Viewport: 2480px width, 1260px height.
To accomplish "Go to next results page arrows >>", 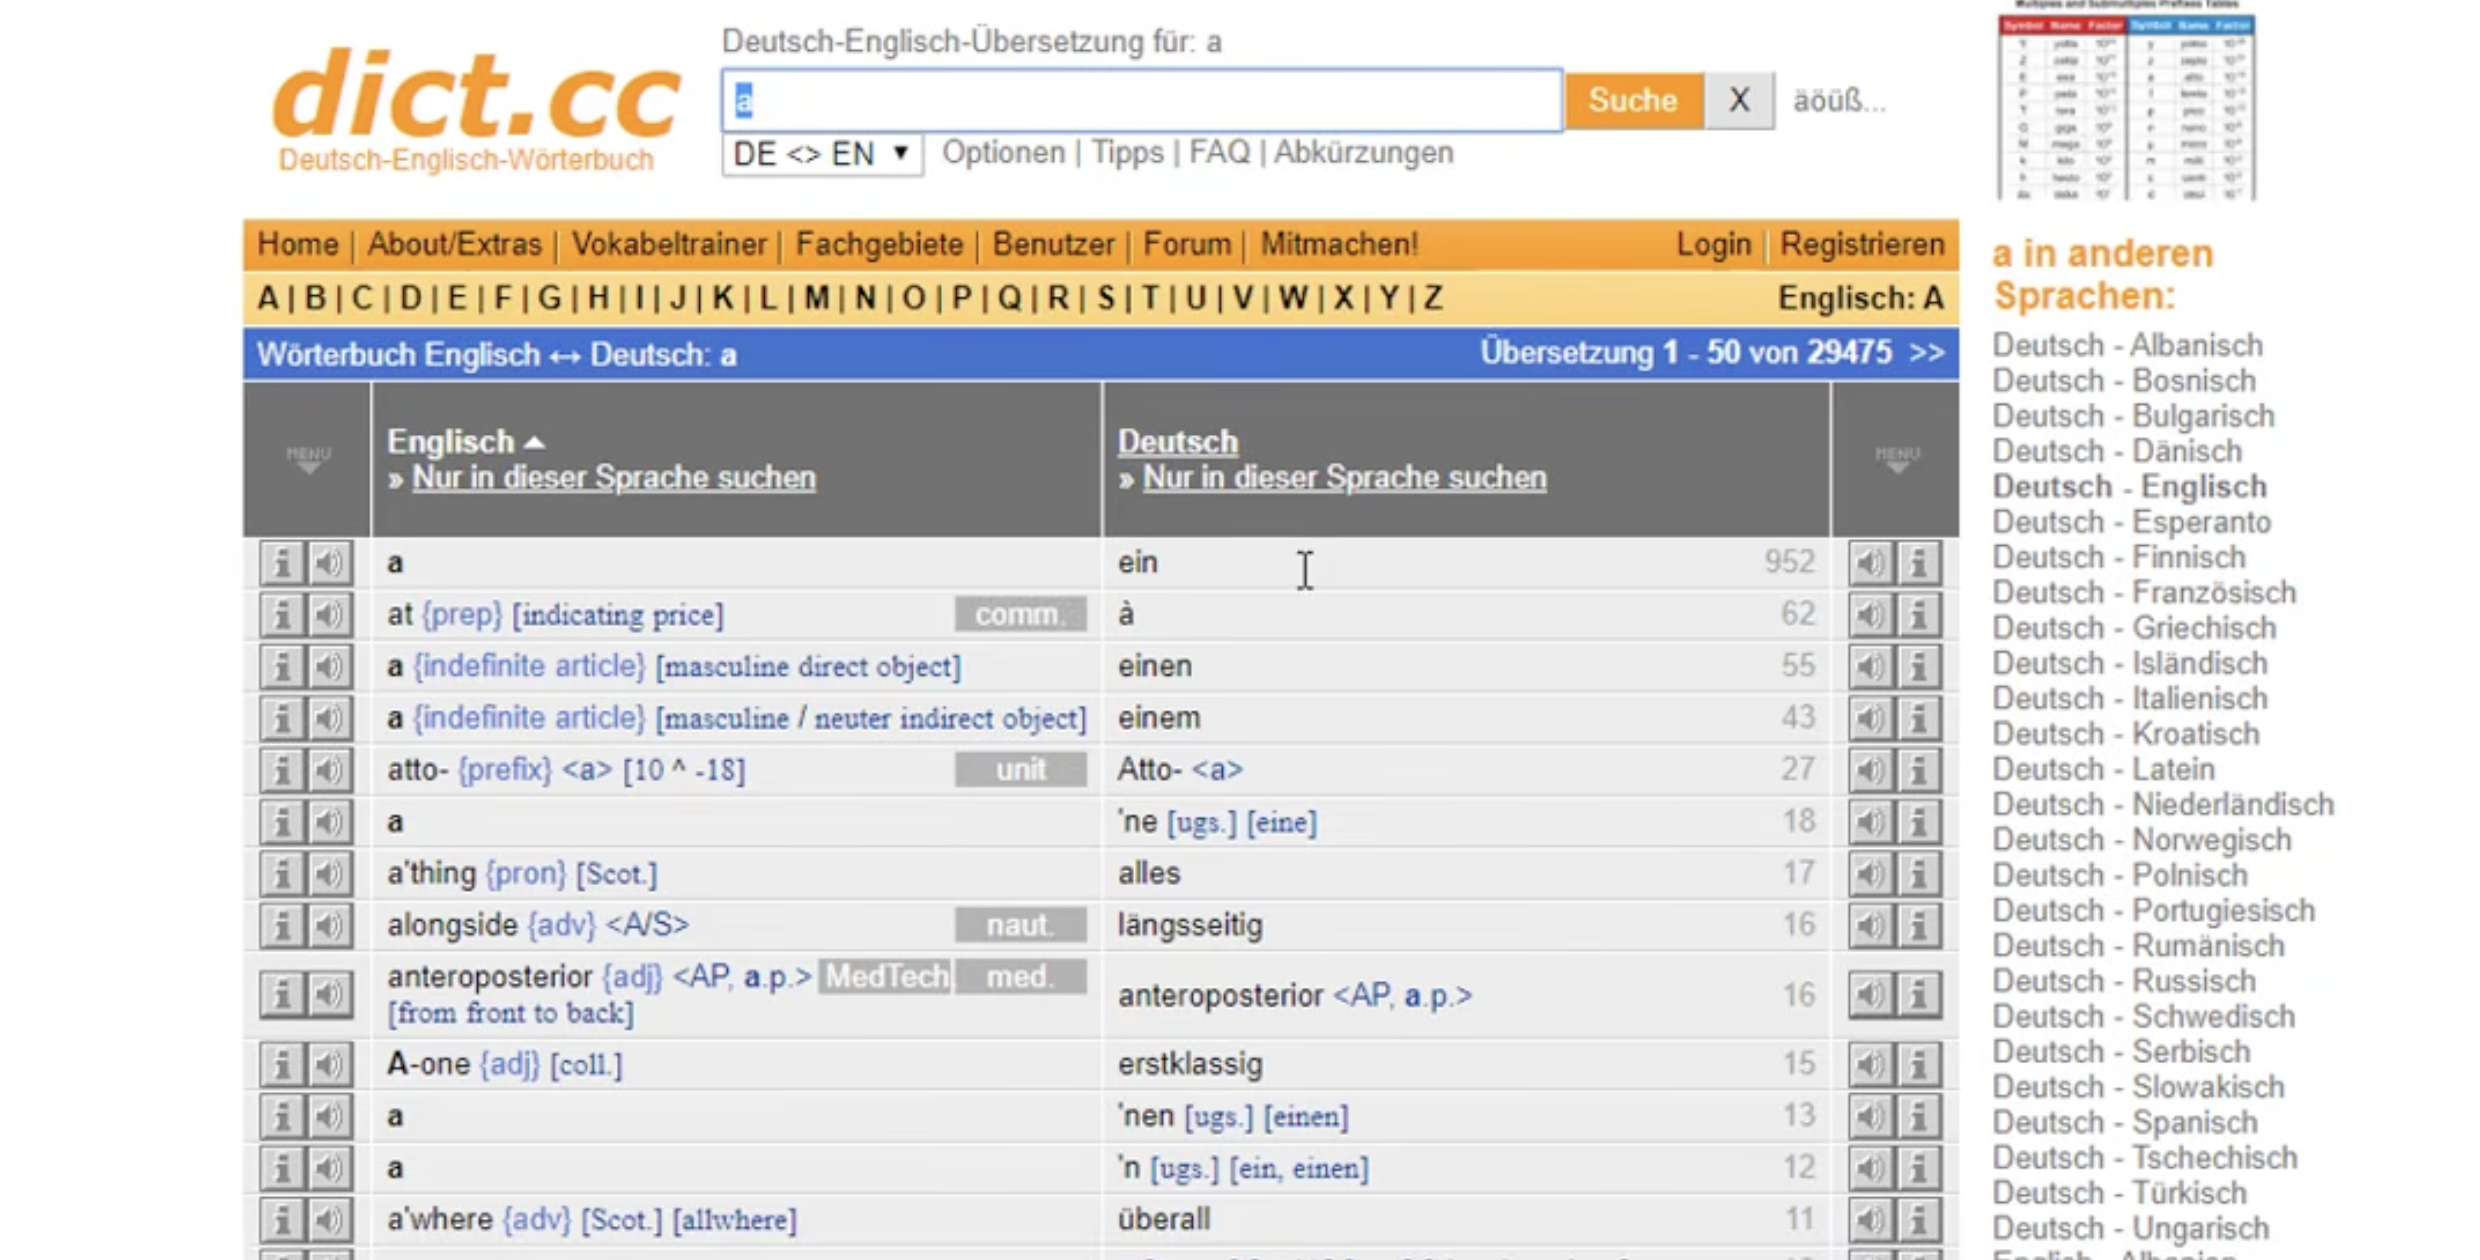I will (1926, 353).
